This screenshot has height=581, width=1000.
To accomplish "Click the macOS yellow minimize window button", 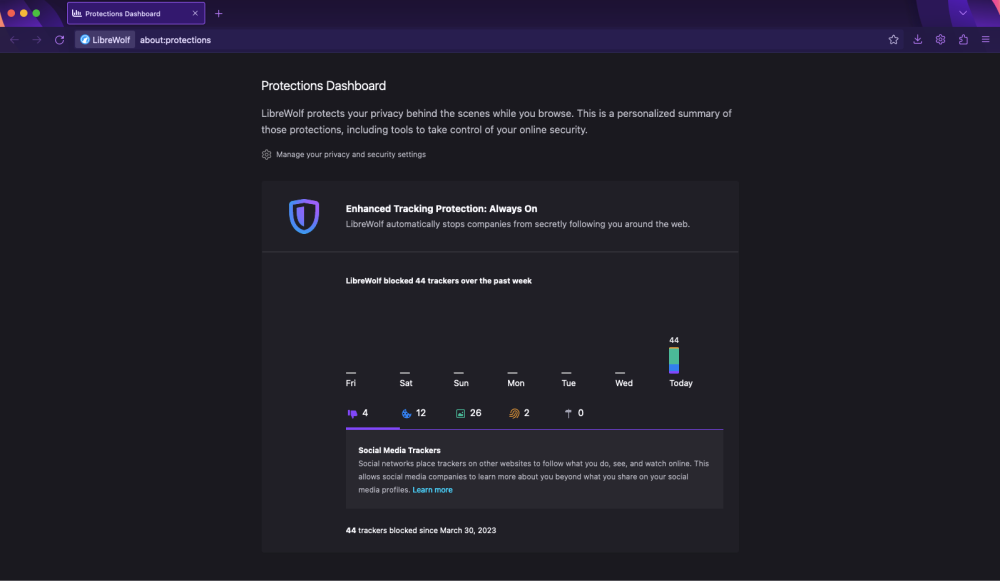I will point(24,13).
